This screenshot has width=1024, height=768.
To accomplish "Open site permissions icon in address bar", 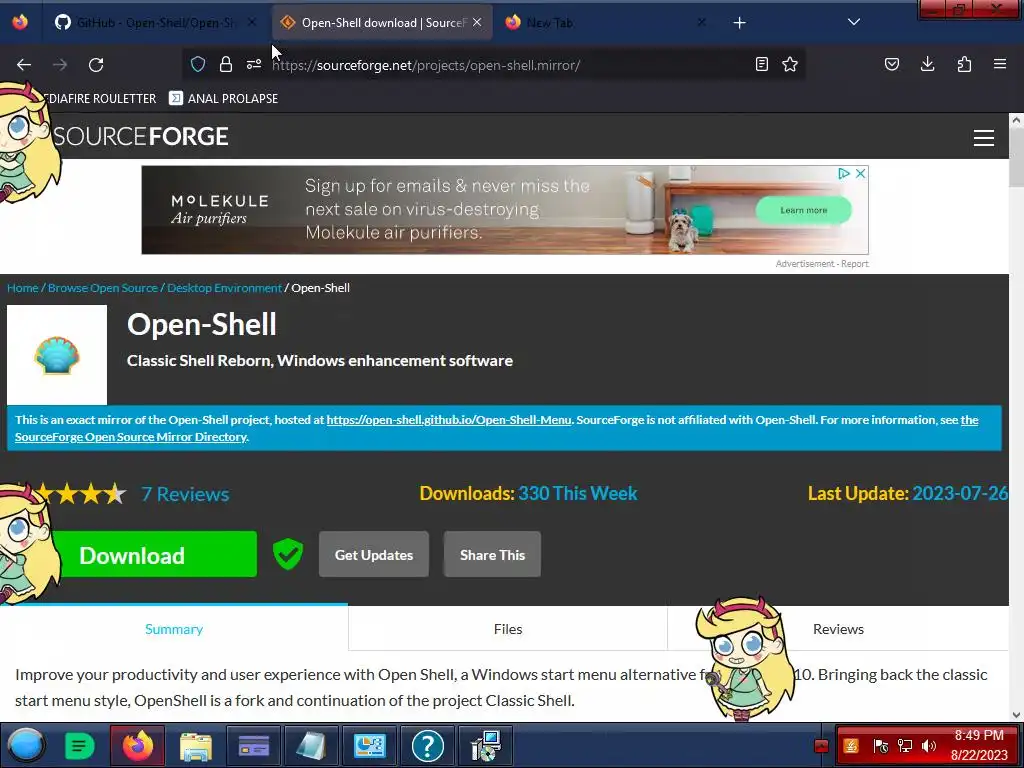I will click(254, 64).
